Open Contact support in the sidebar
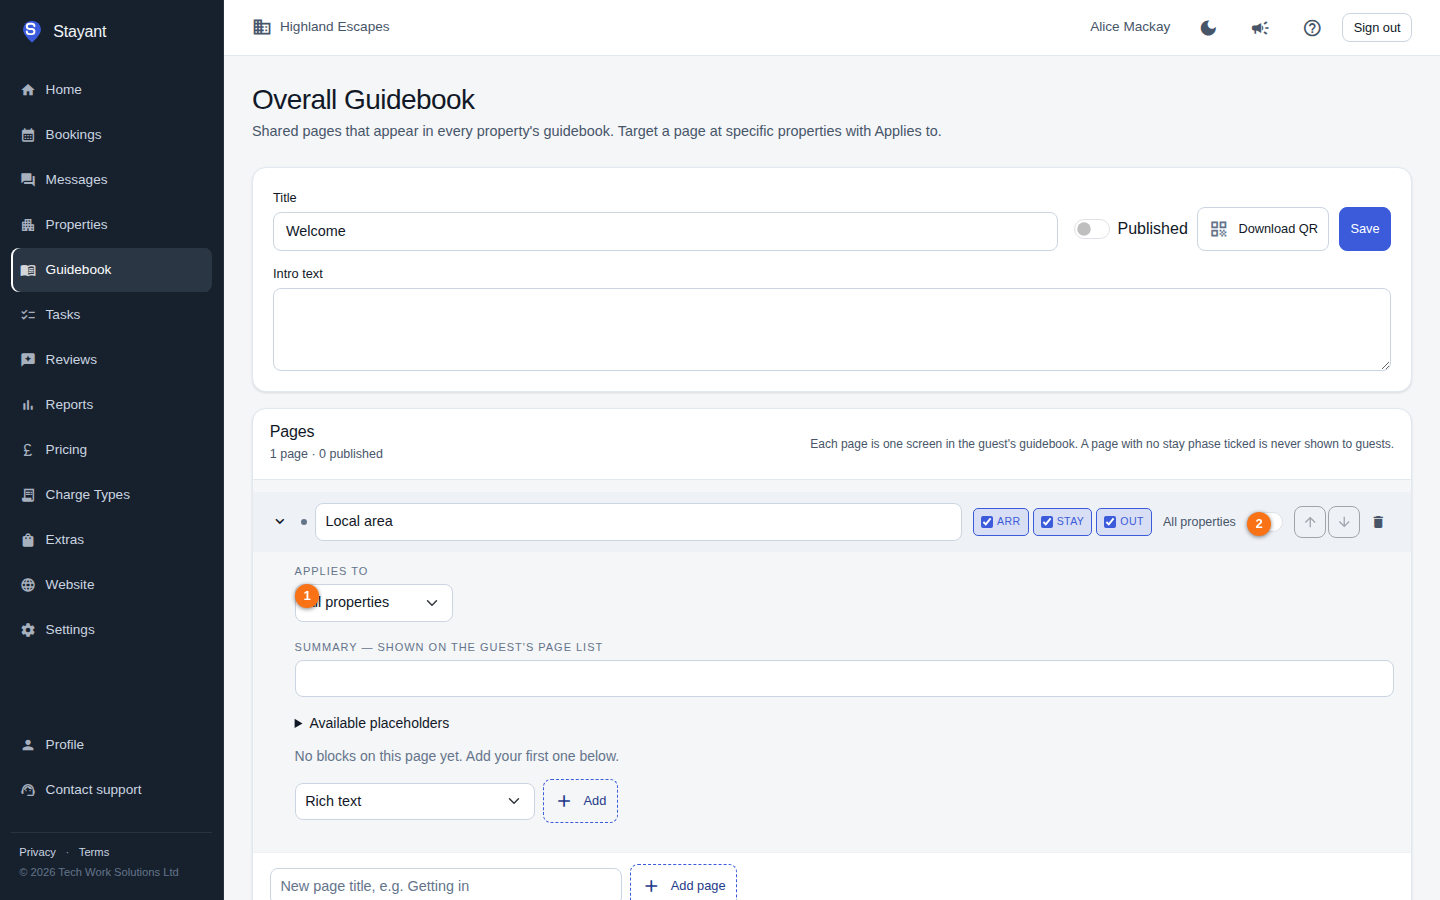1440x900 pixels. 111,790
